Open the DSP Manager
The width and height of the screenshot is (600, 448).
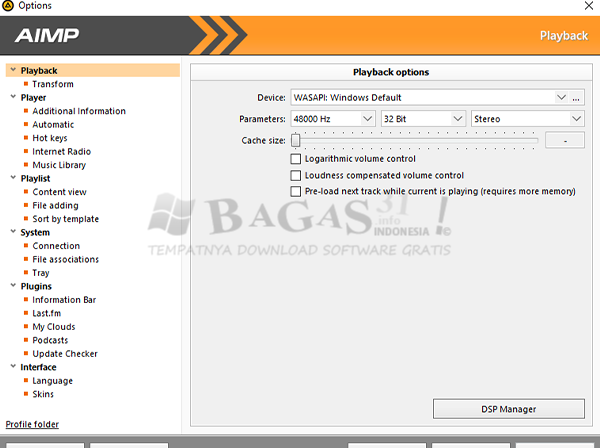(x=509, y=409)
